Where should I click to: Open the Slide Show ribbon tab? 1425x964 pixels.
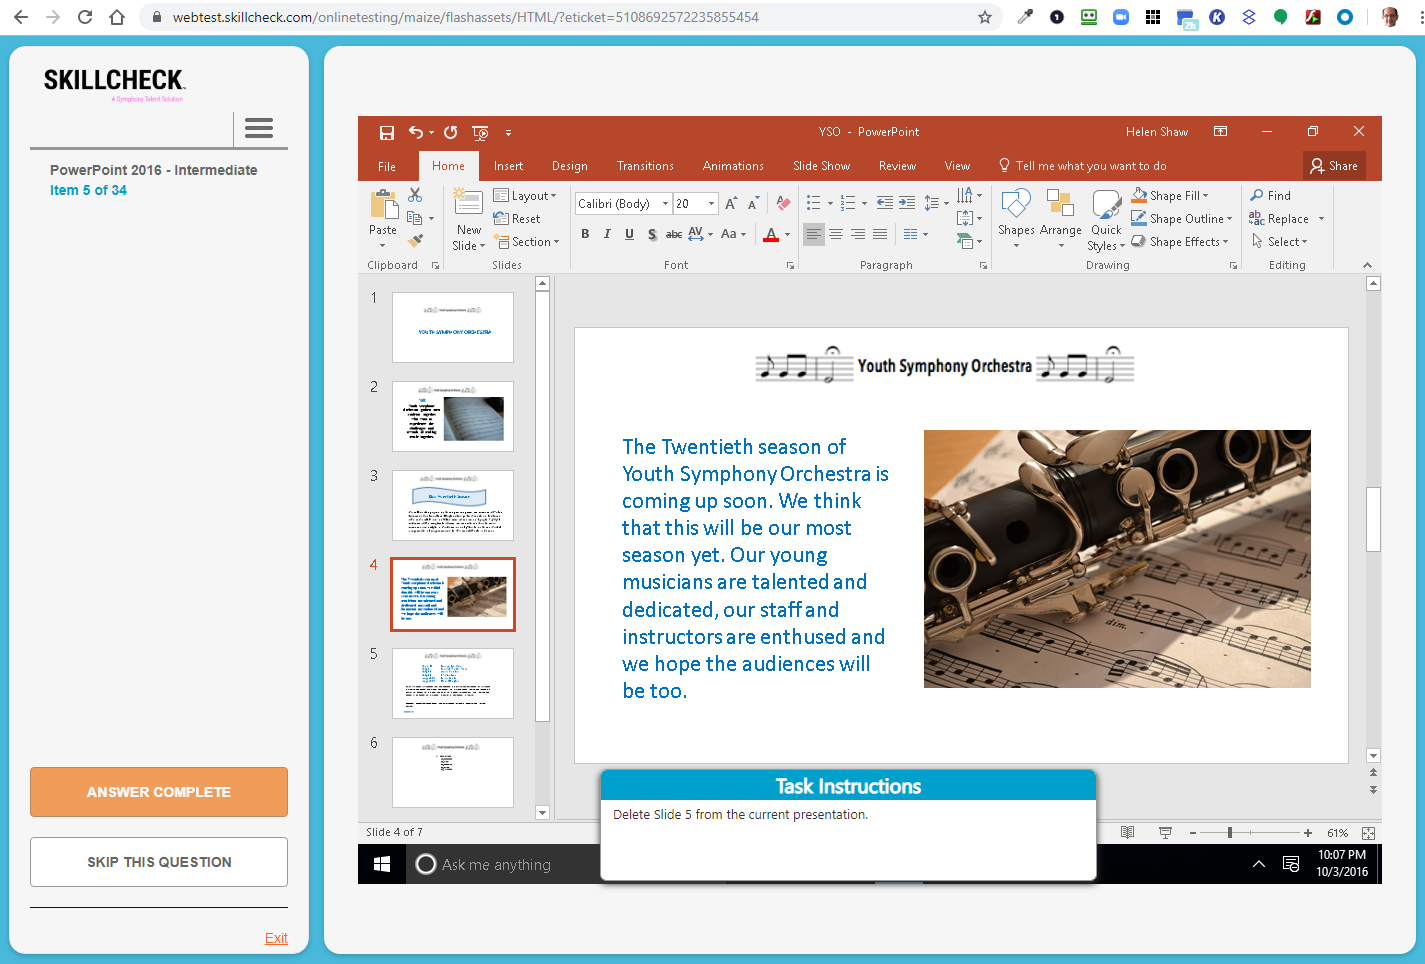point(821,166)
